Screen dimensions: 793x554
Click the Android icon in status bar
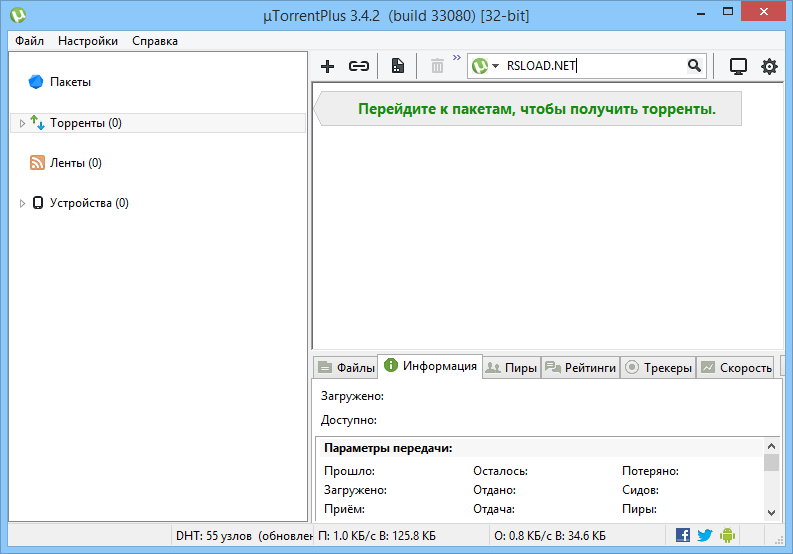tap(727, 535)
